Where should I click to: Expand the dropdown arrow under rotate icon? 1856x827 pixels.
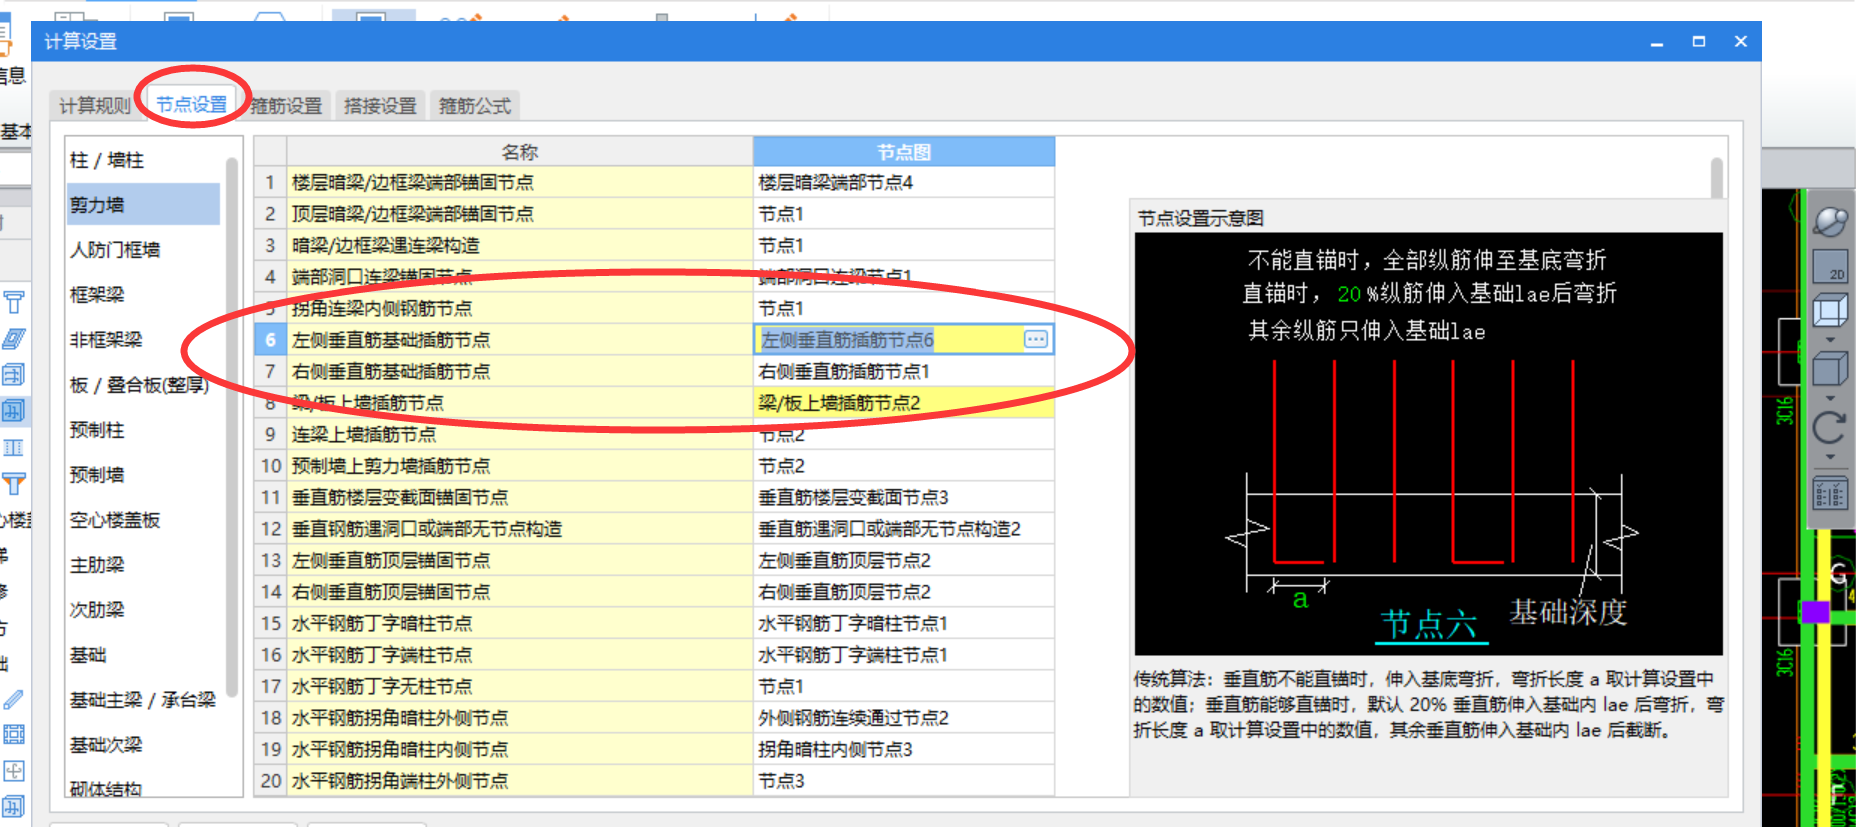click(x=1830, y=457)
